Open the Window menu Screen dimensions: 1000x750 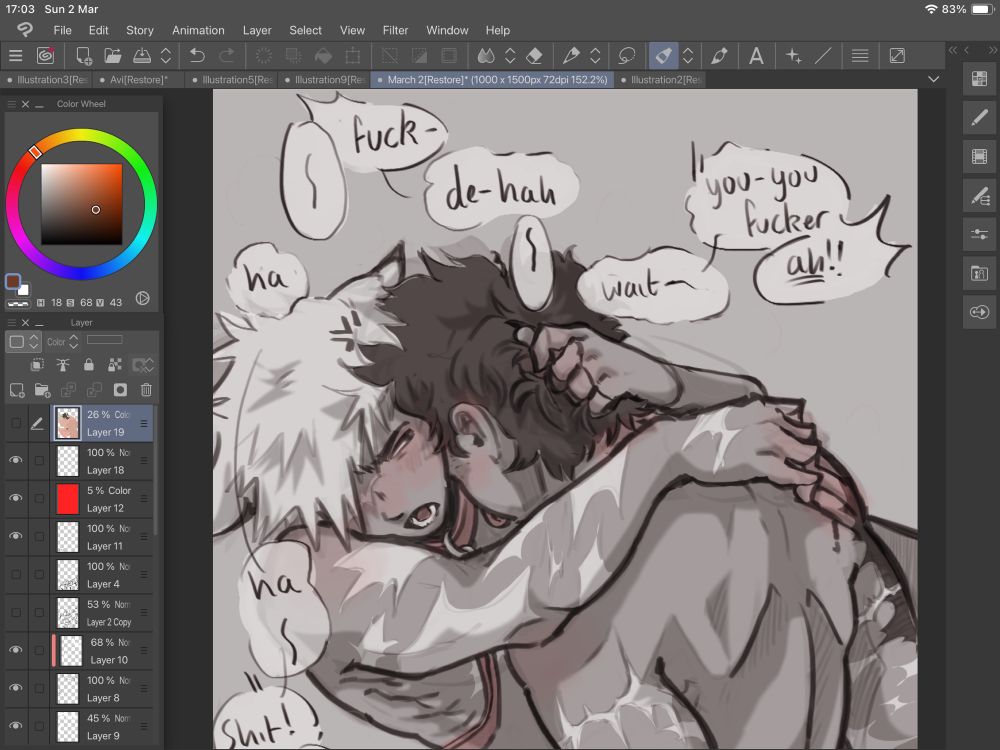click(x=447, y=30)
